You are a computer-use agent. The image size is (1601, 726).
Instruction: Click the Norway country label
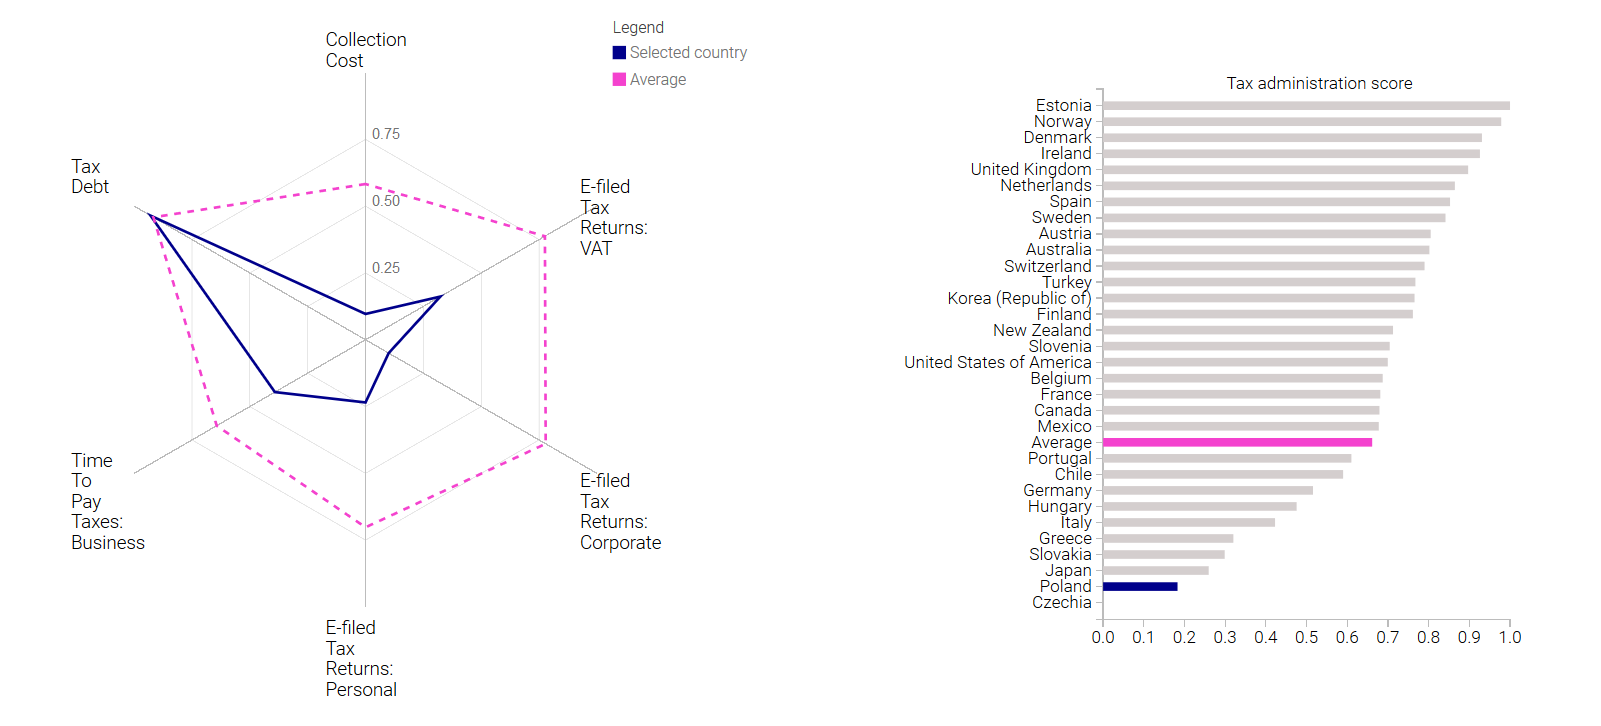pos(1062,121)
